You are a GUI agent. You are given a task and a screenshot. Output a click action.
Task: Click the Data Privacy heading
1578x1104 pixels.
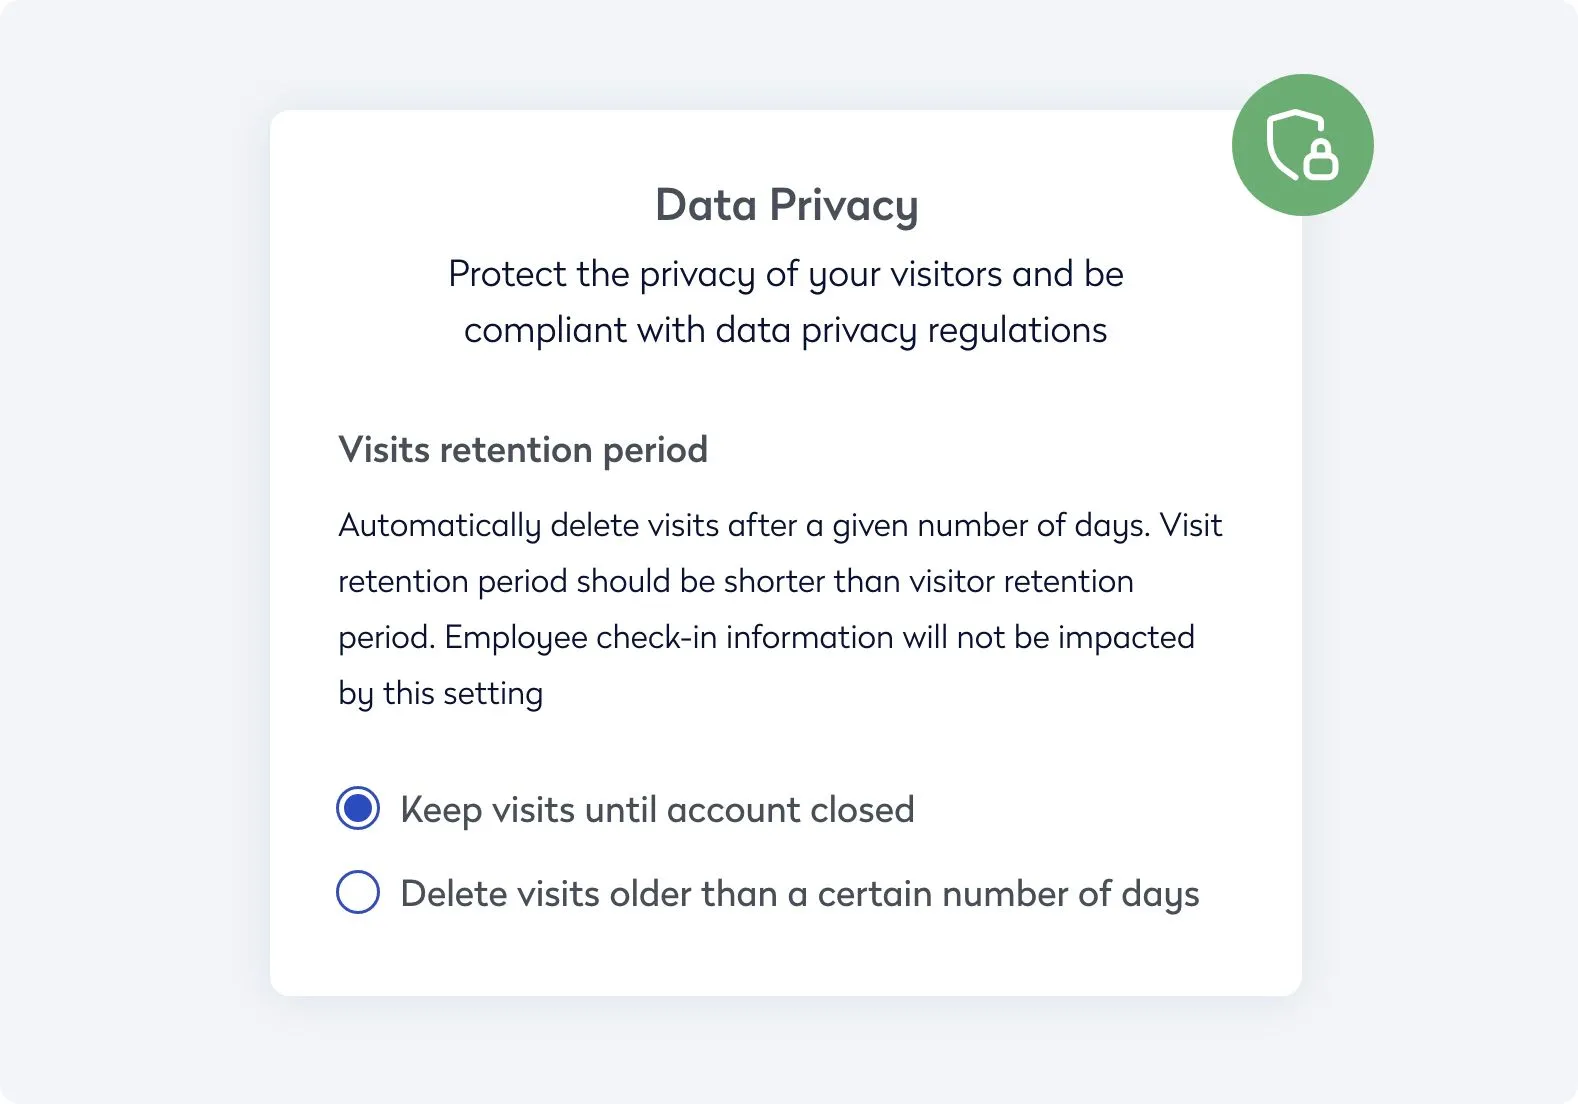(x=786, y=205)
